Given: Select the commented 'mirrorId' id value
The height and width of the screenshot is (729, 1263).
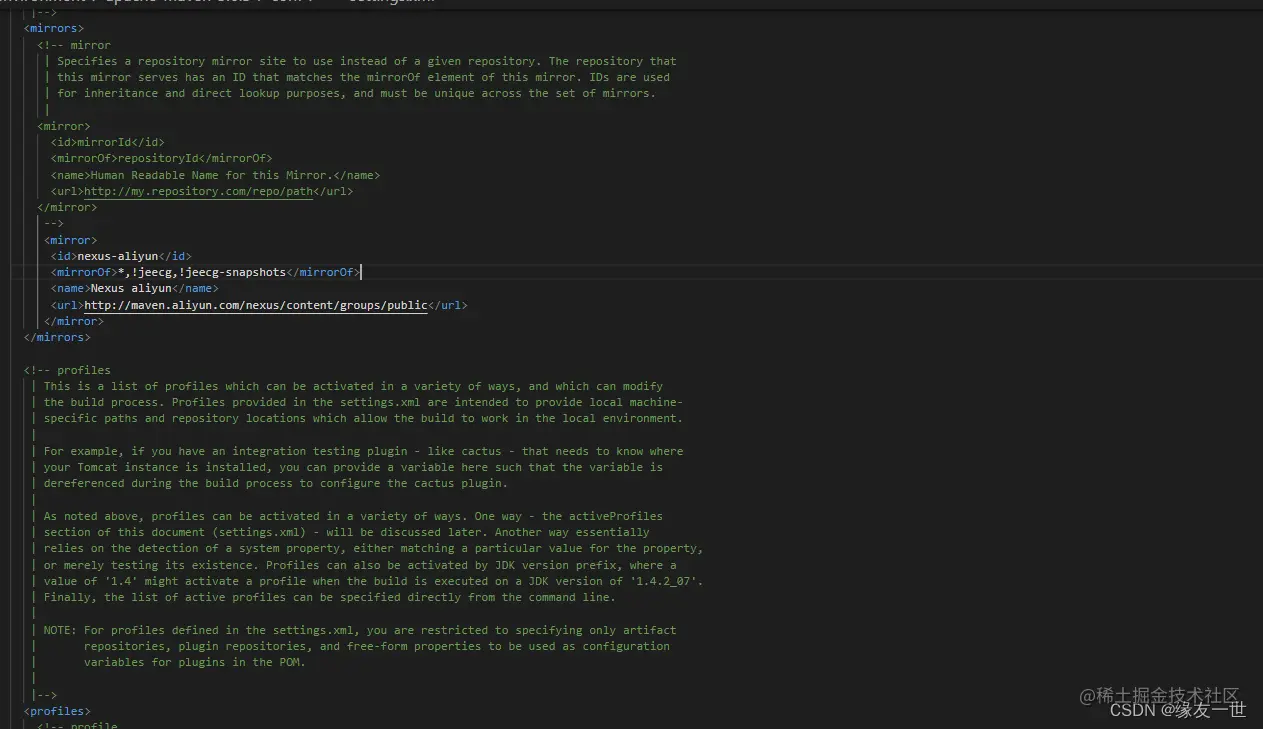Looking at the screenshot, I should (x=104, y=142).
